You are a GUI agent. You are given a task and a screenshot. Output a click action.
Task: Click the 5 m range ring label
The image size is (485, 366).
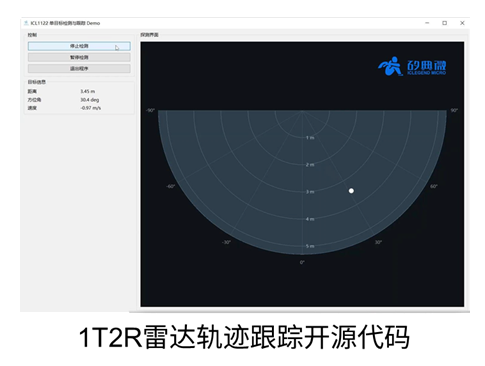[310, 246]
